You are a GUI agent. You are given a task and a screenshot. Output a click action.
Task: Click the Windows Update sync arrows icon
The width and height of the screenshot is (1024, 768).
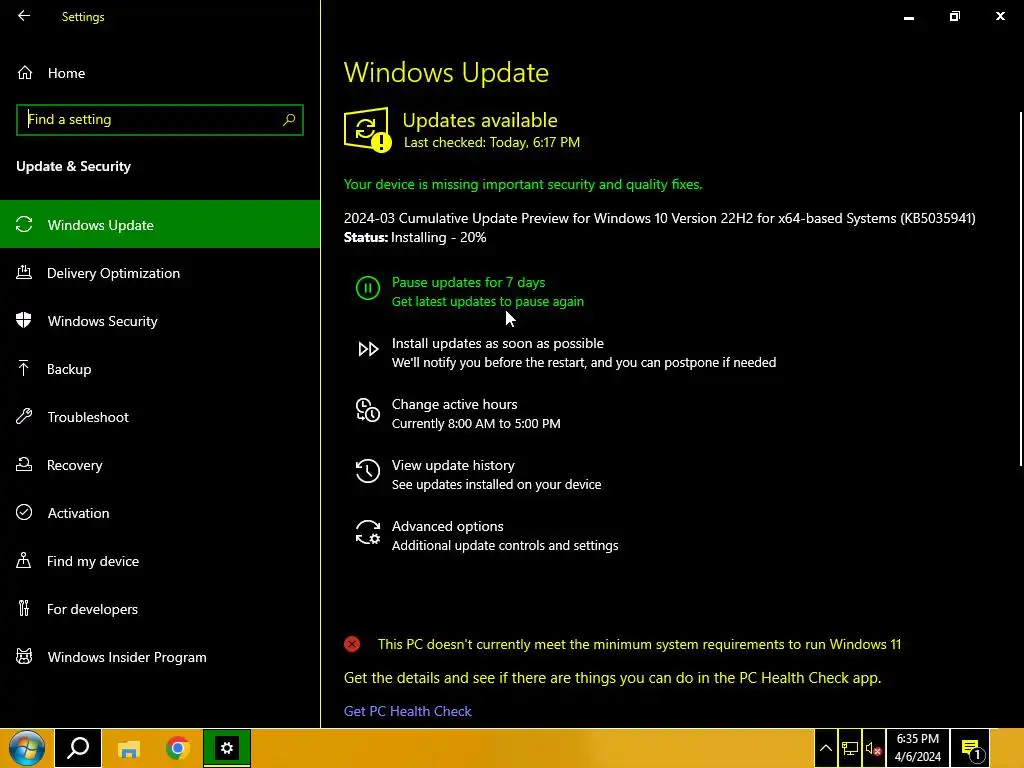coord(24,225)
